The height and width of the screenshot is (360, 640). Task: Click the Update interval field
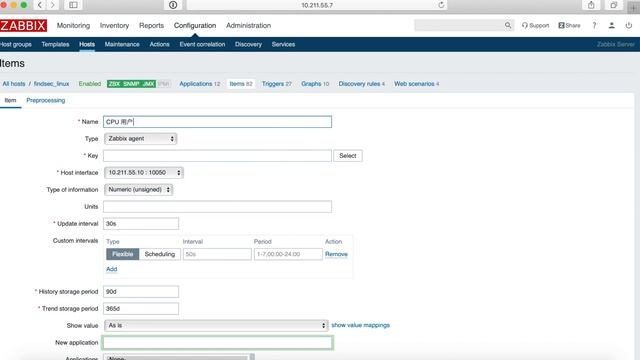click(x=141, y=224)
